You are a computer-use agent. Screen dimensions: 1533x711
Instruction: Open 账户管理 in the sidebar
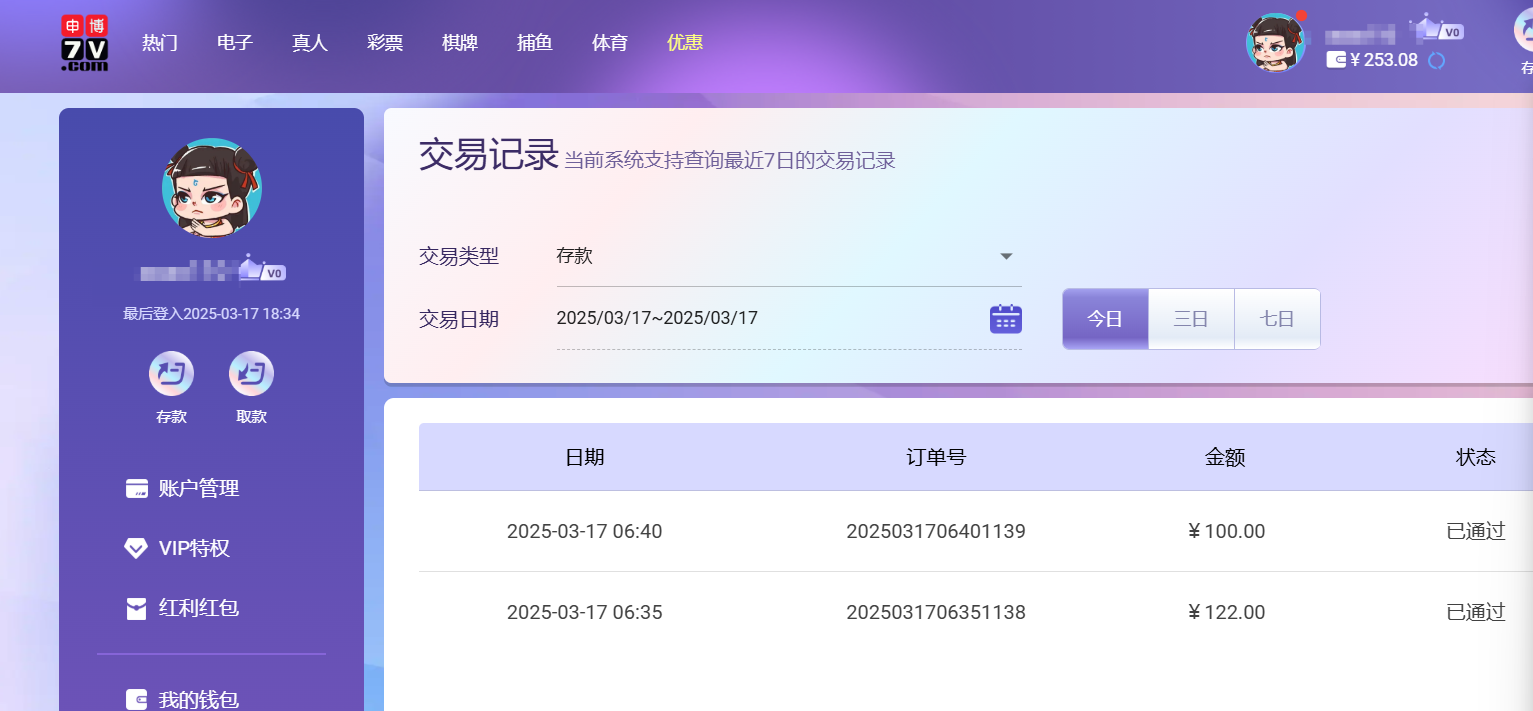pyautogui.click(x=198, y=489)
